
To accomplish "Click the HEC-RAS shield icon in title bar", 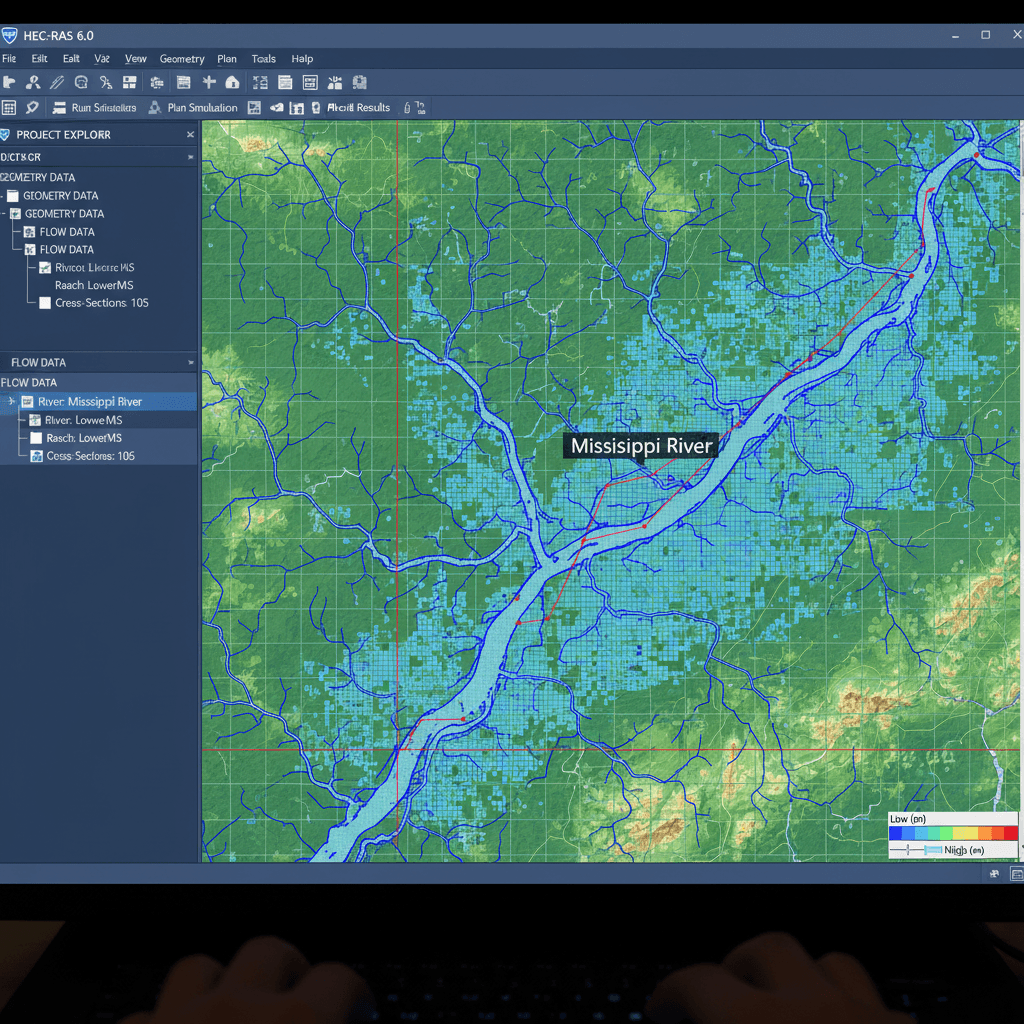I will click(x=8, y=35).
